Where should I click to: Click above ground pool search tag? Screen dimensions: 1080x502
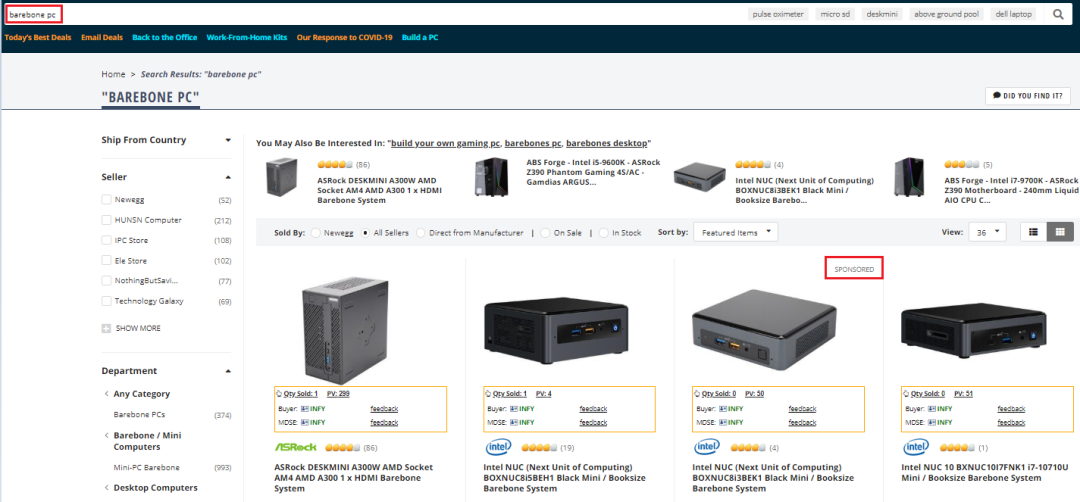coord(946,14)
